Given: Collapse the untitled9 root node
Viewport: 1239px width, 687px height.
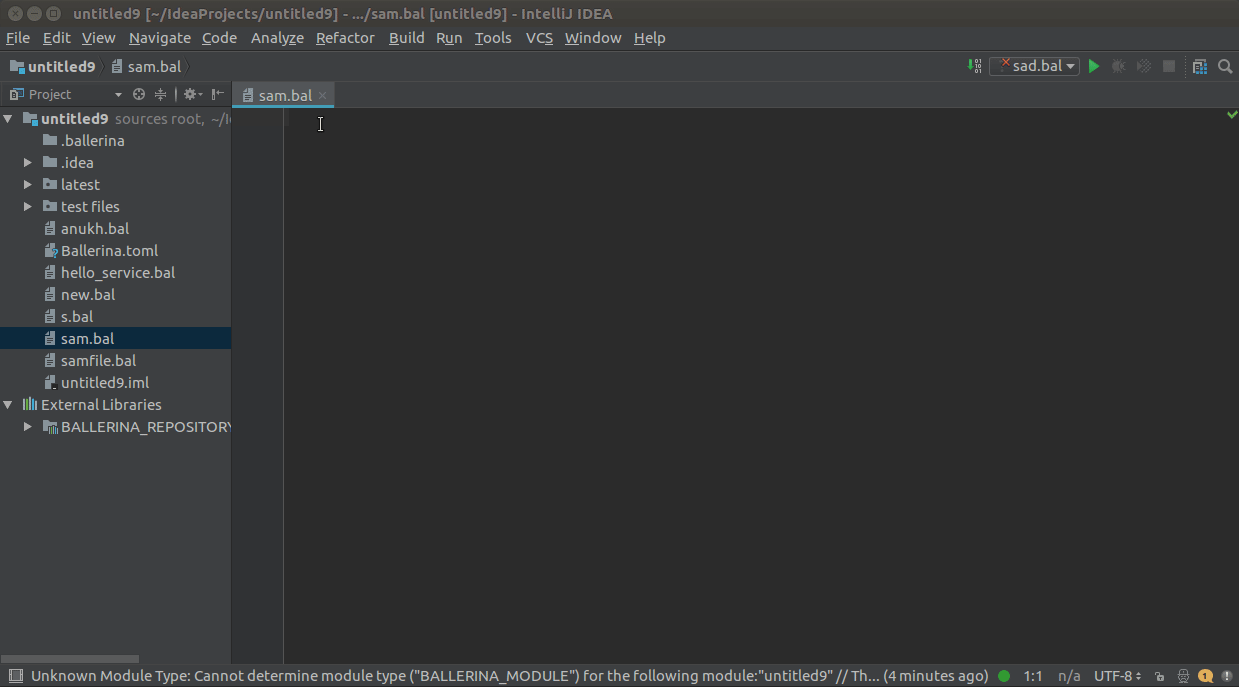Looking at the screenshot, I should click(8, 119).
